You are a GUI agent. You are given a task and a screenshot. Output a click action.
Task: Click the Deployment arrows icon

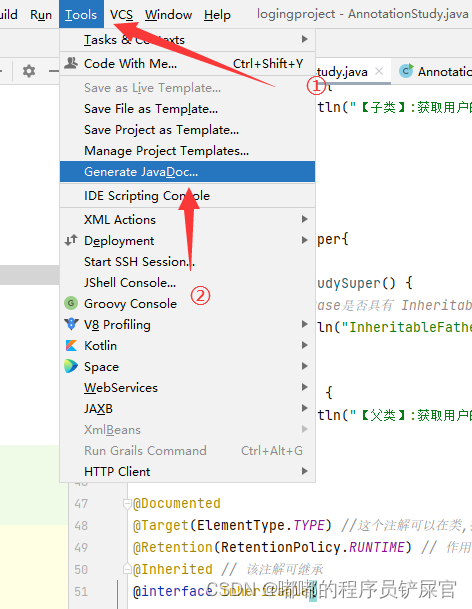(x=71, y=240)
